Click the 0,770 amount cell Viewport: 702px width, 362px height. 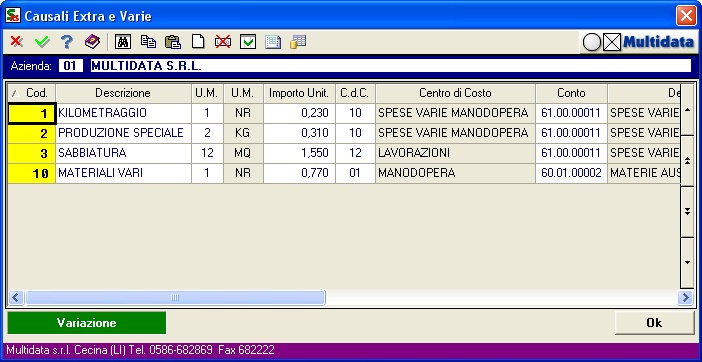pyautogui.click(x=299, y=174)
